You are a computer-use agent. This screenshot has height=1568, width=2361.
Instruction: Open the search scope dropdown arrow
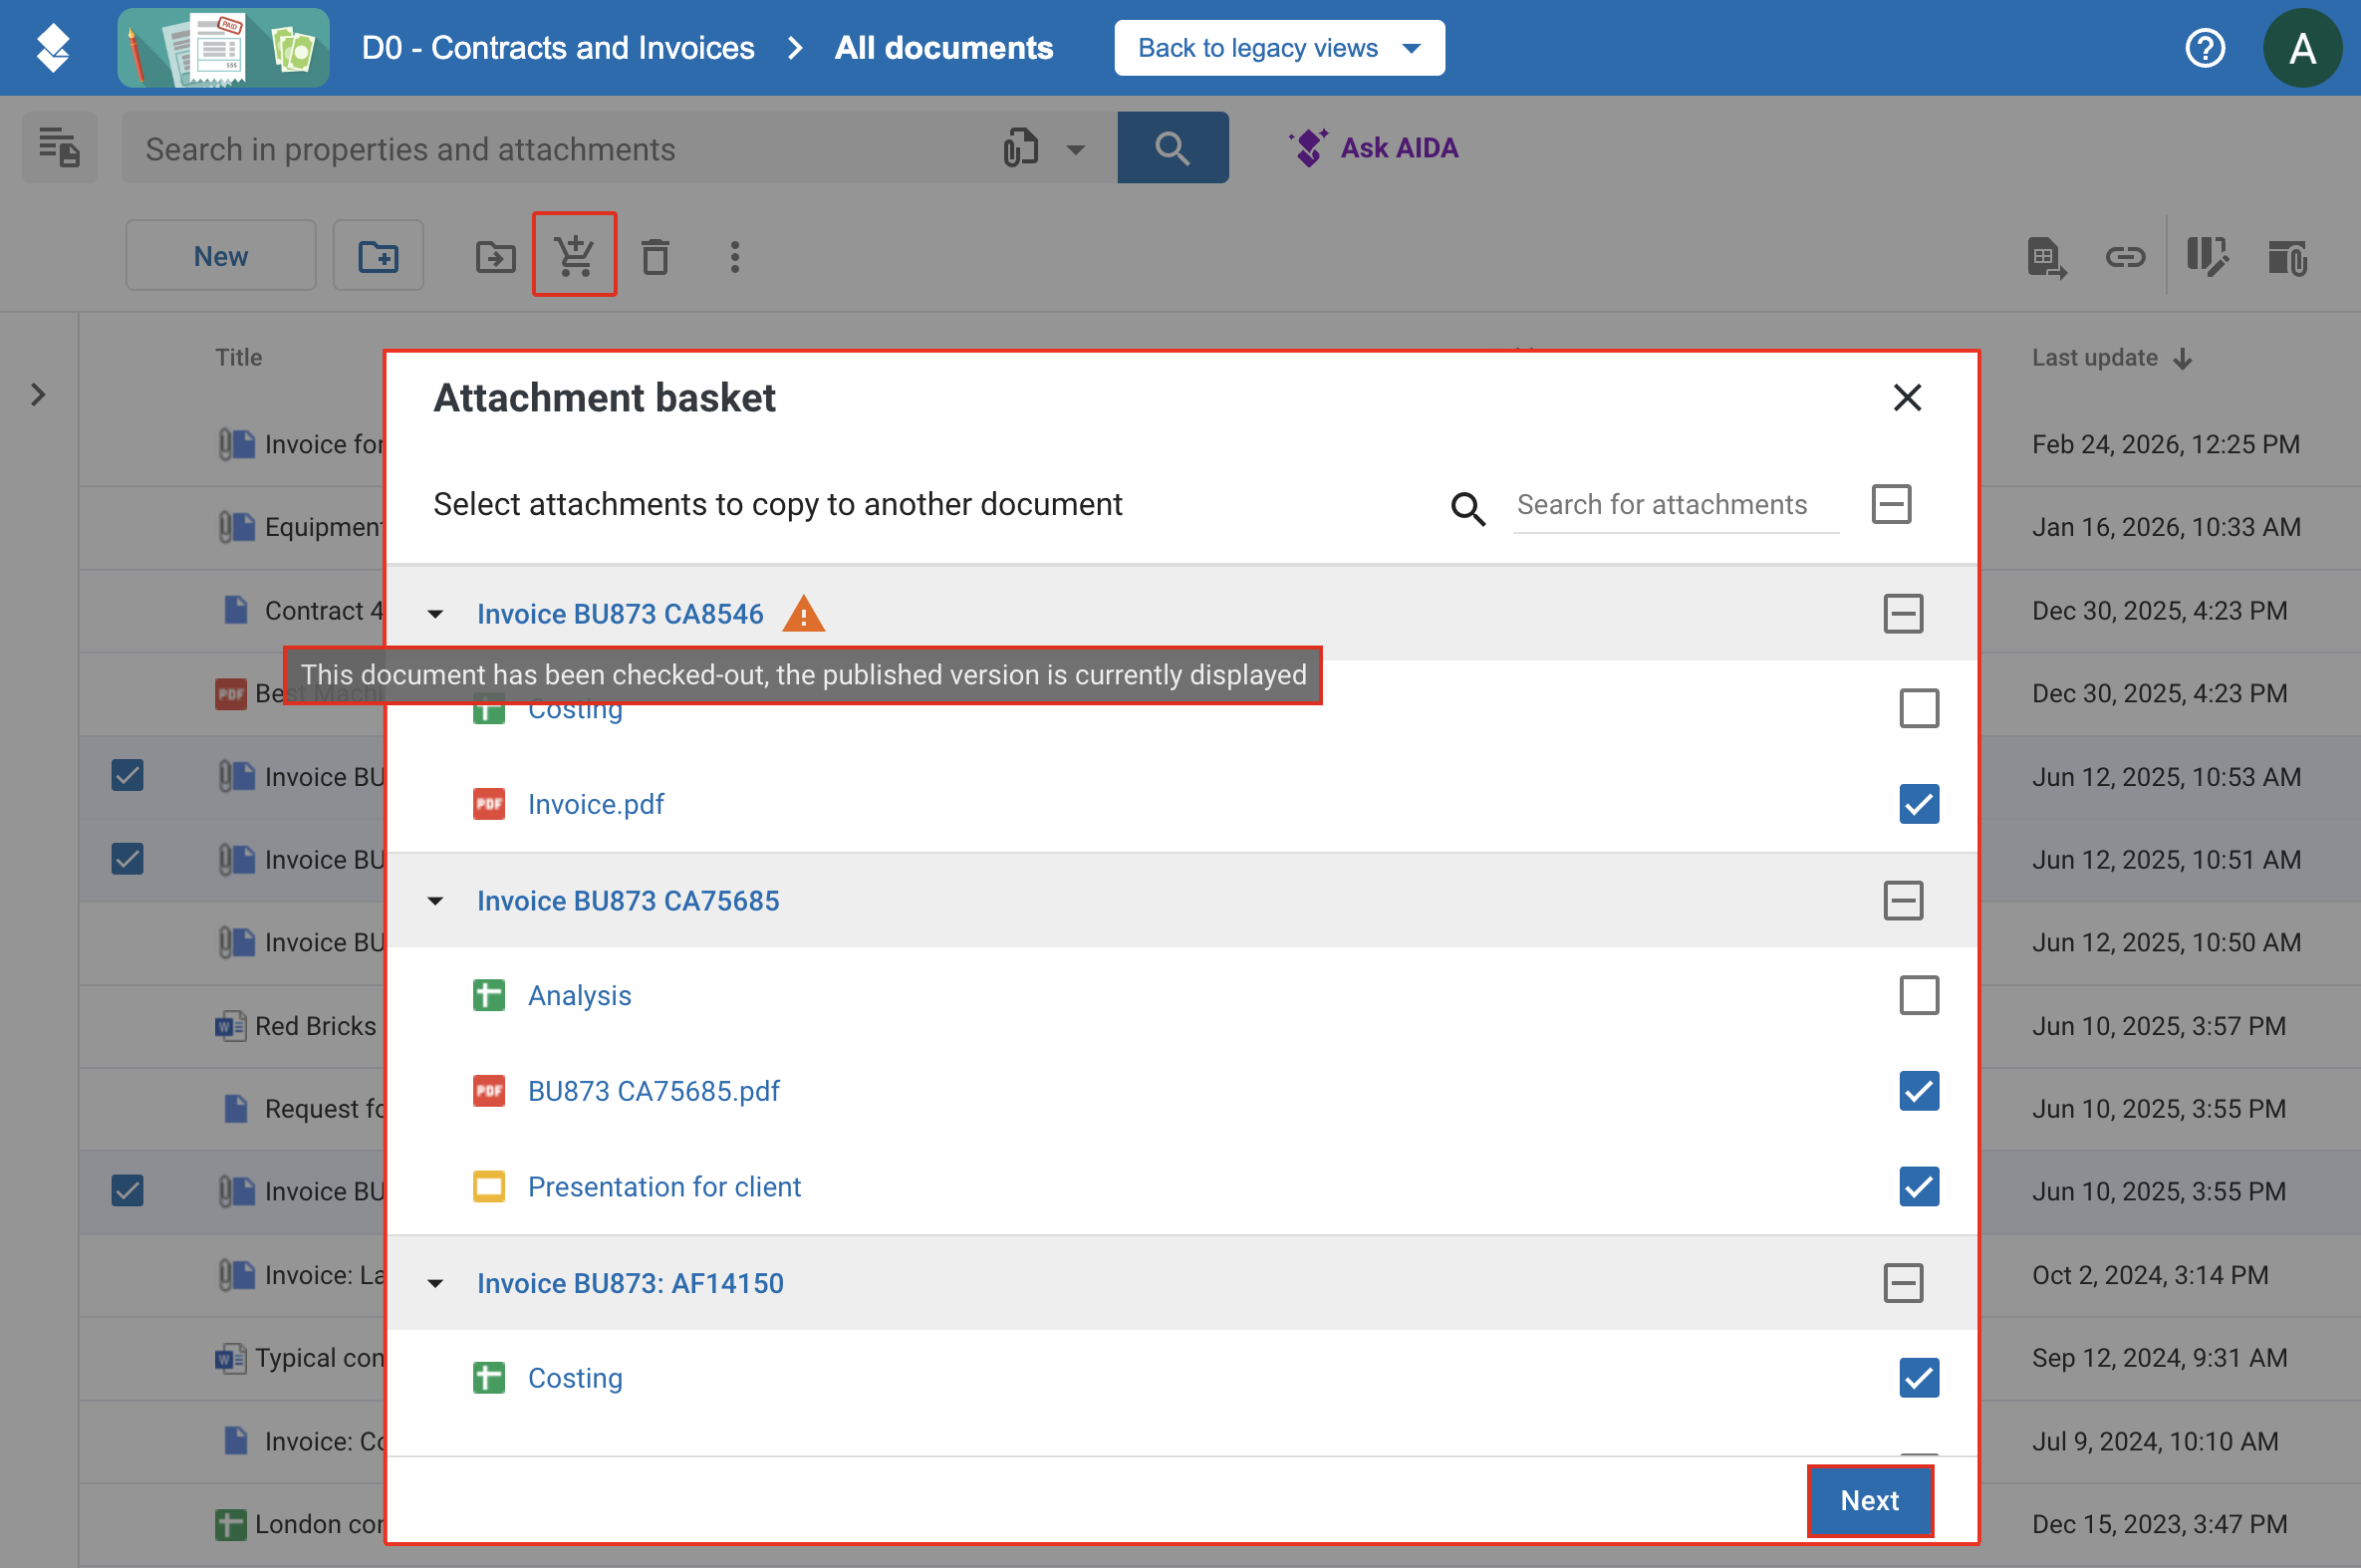pyautogui.click(x=1076, y=149)
